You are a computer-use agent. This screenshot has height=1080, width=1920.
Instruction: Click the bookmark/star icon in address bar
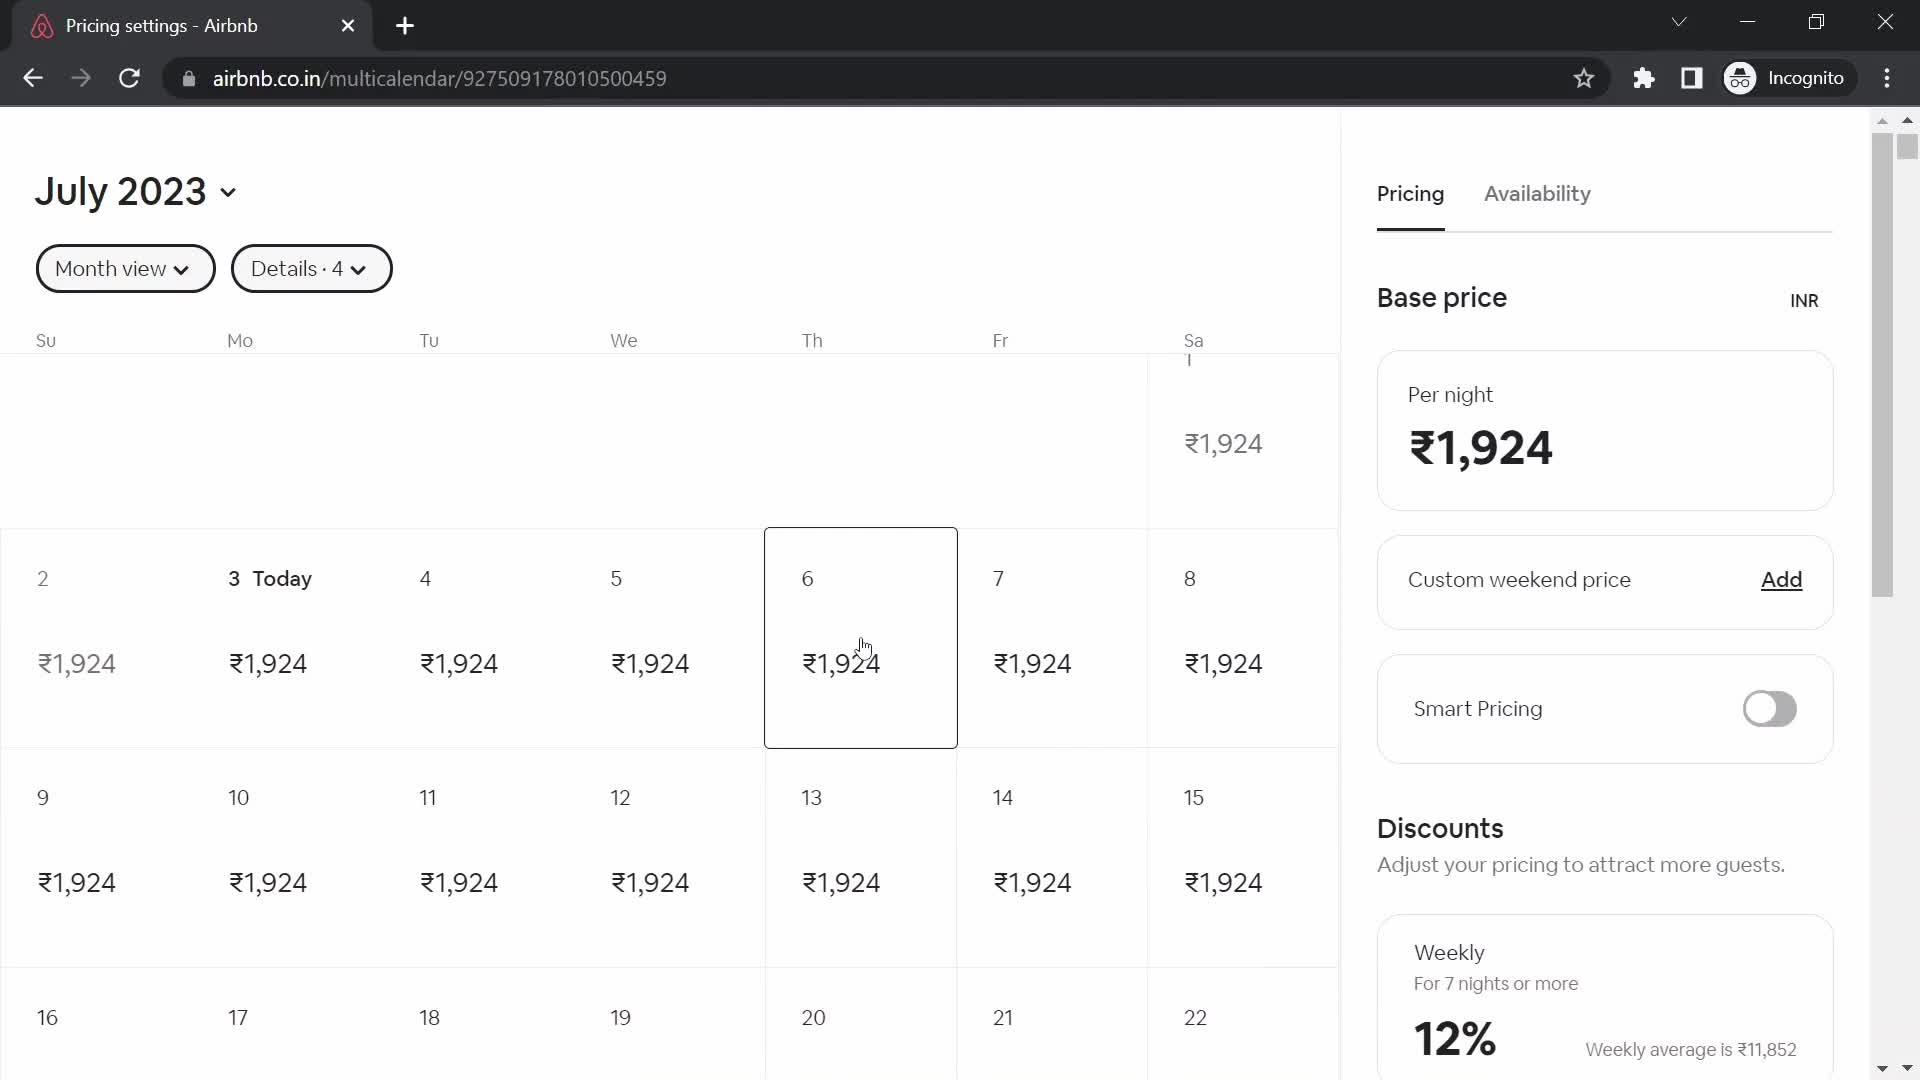1582,78
